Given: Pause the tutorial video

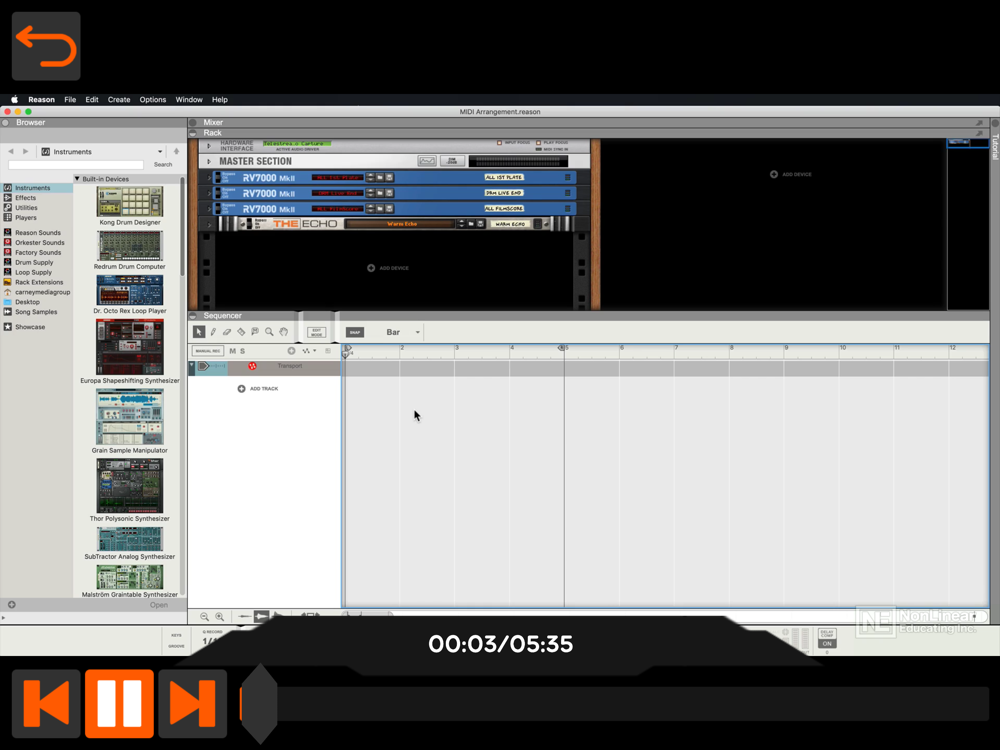Looking at the screenshot, I should pos(119,703).
